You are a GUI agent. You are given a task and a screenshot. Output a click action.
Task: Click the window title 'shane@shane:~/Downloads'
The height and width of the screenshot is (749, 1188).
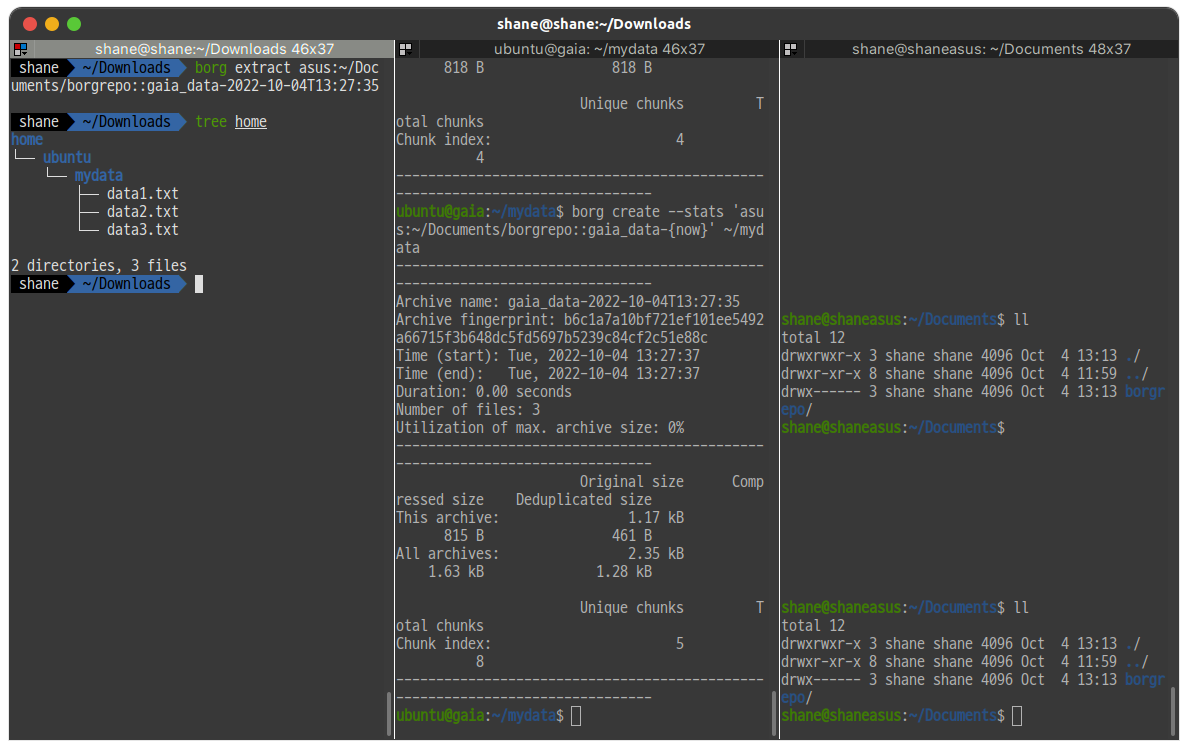click(594, 24)
